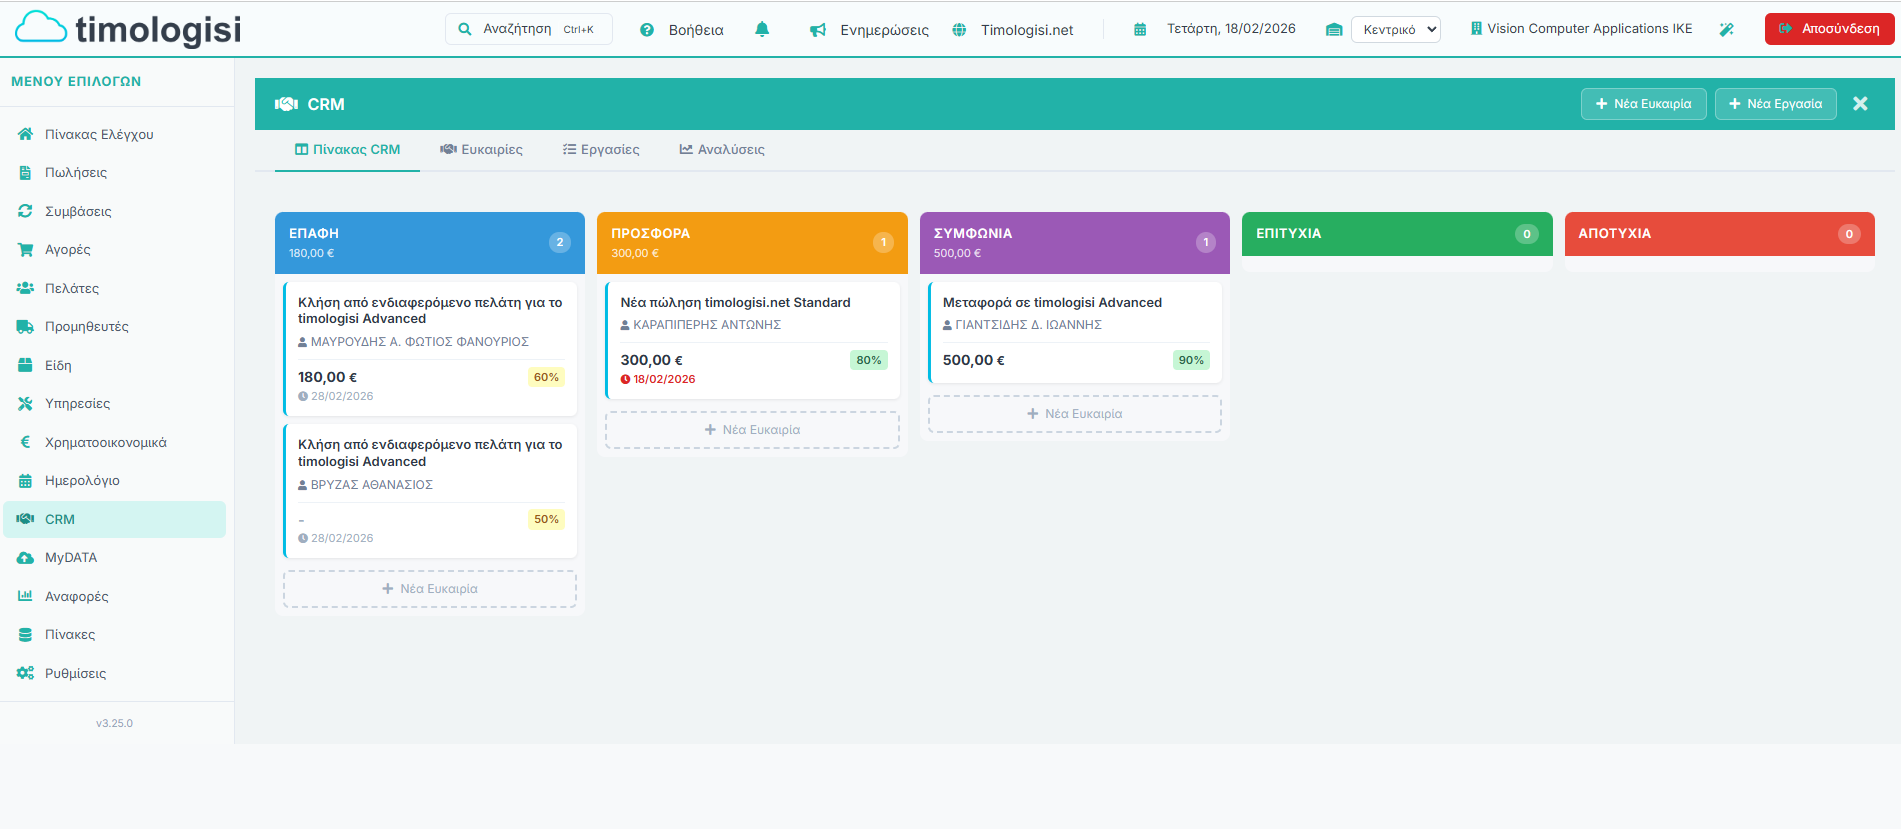The width and height of the screenshot is (1901, 829).
Task: Click the overdue date 18/02/2026
Action: coord(658,379)
